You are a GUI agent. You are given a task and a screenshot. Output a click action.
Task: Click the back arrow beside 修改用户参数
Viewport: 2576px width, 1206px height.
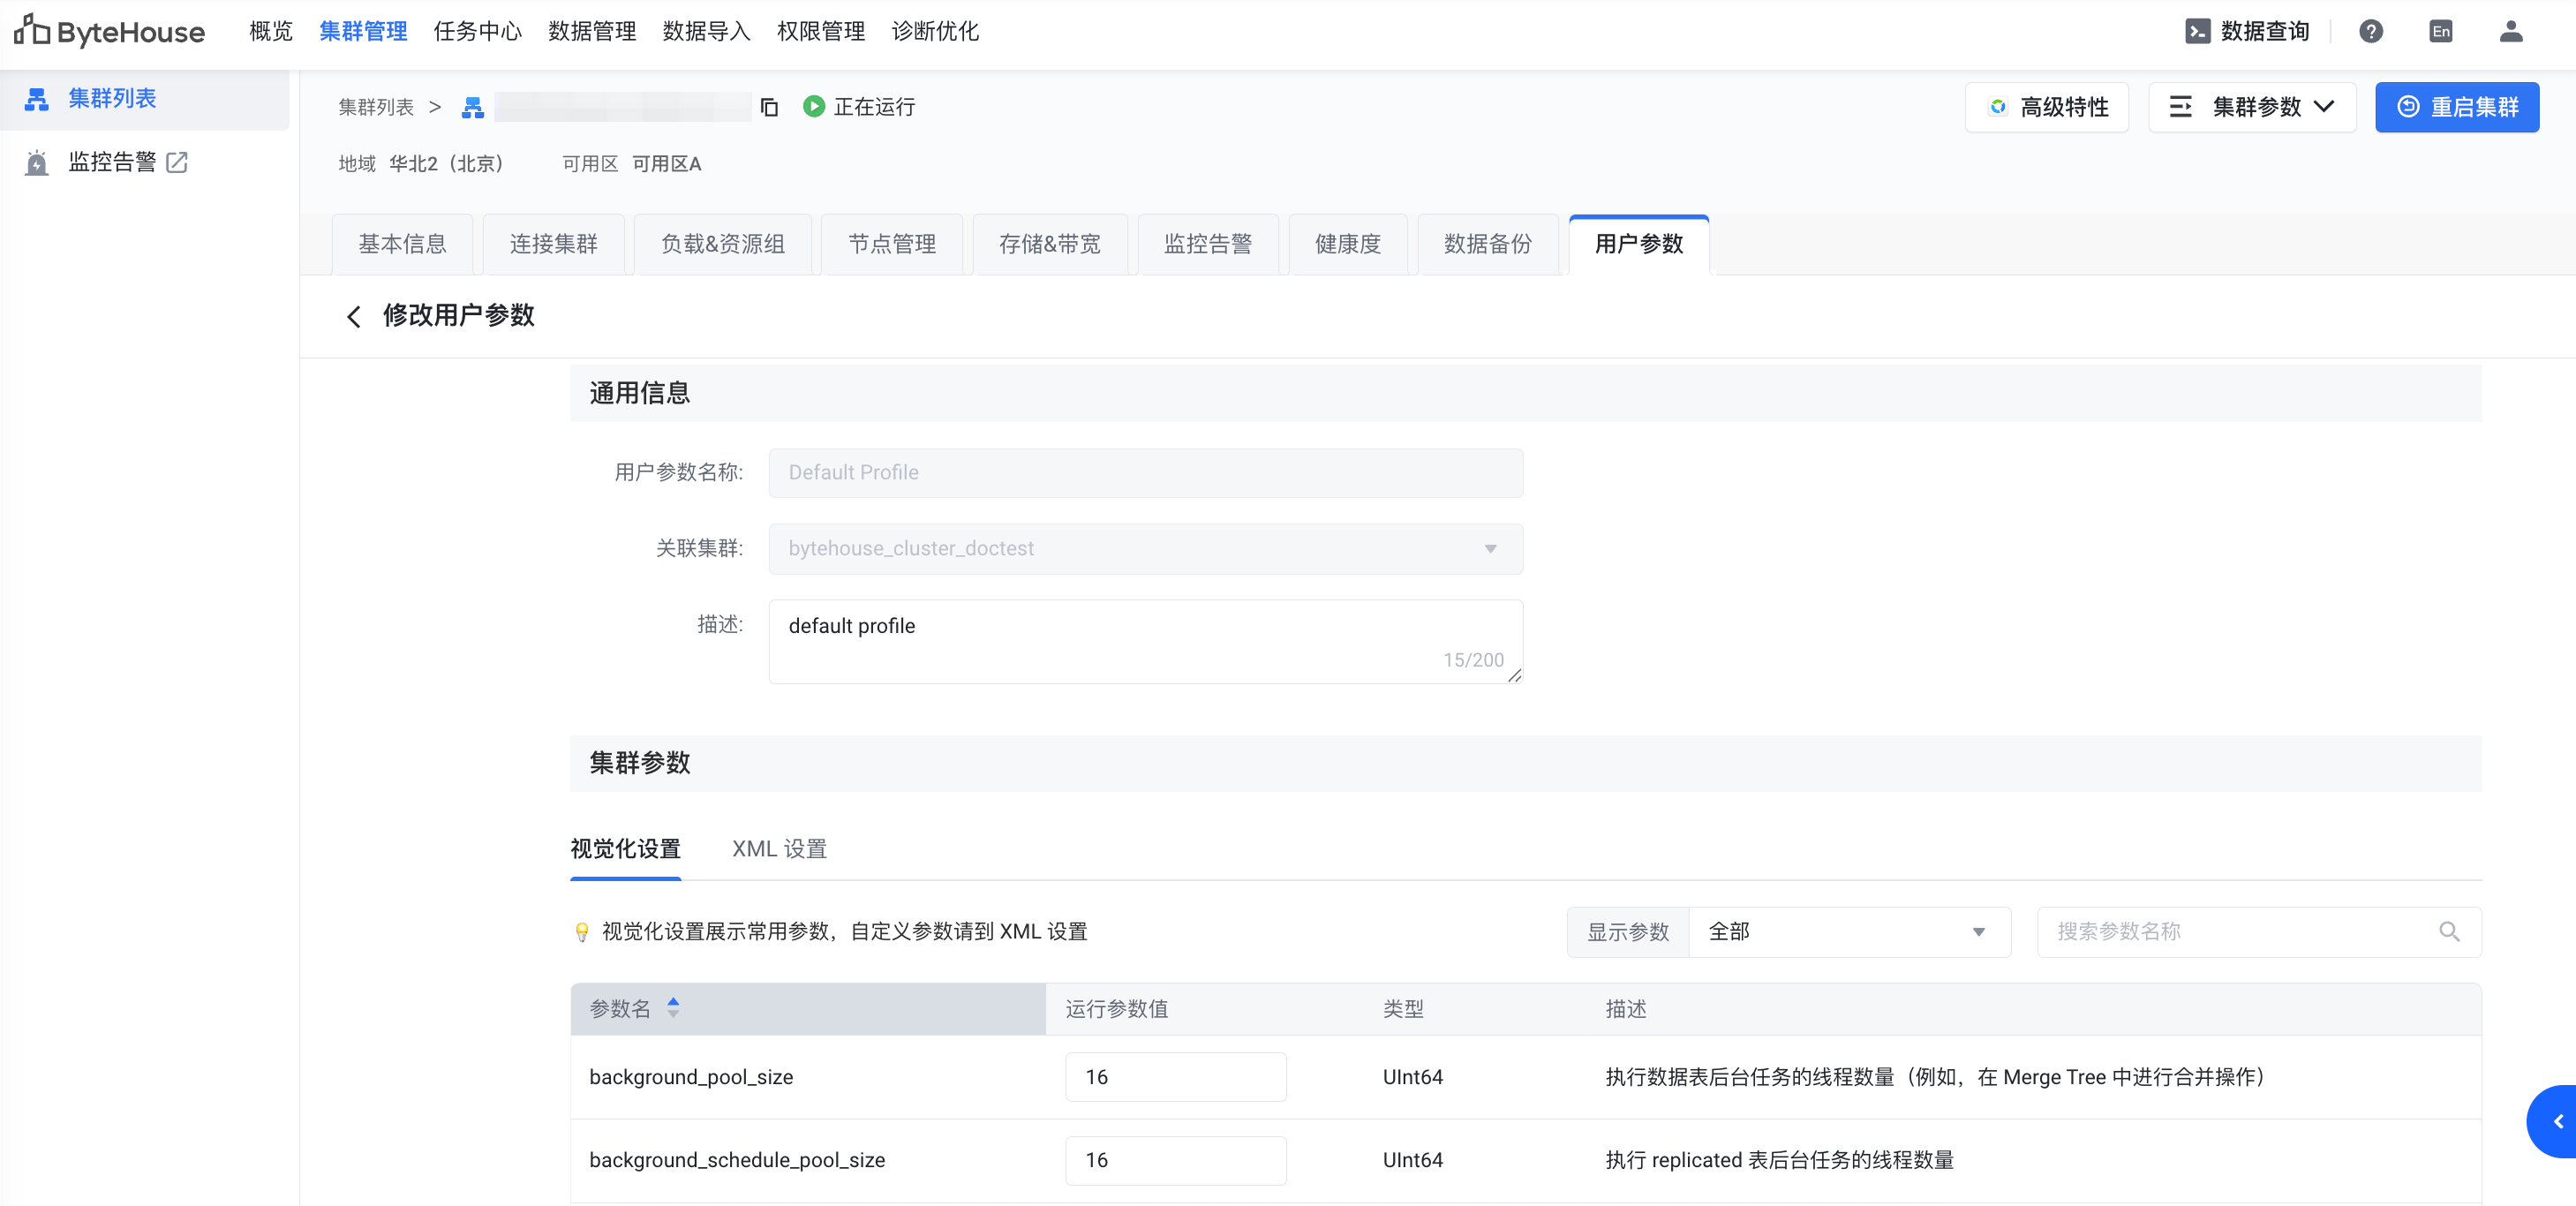(353, 317)
